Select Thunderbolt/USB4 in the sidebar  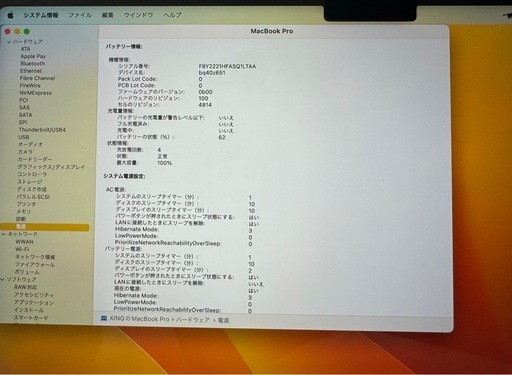pos(42,130)
